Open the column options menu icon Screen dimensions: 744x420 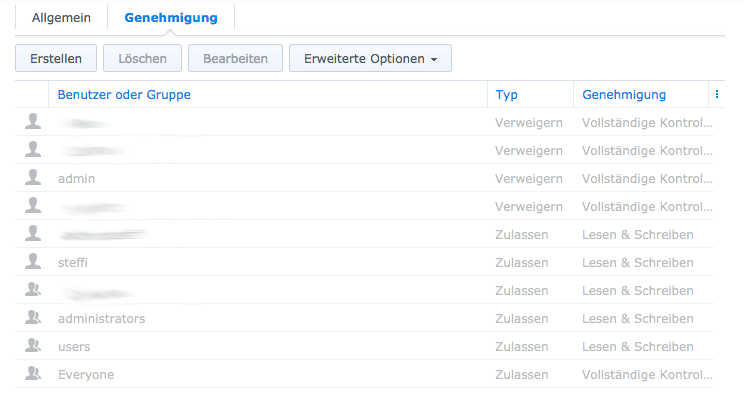pos(717,95)
